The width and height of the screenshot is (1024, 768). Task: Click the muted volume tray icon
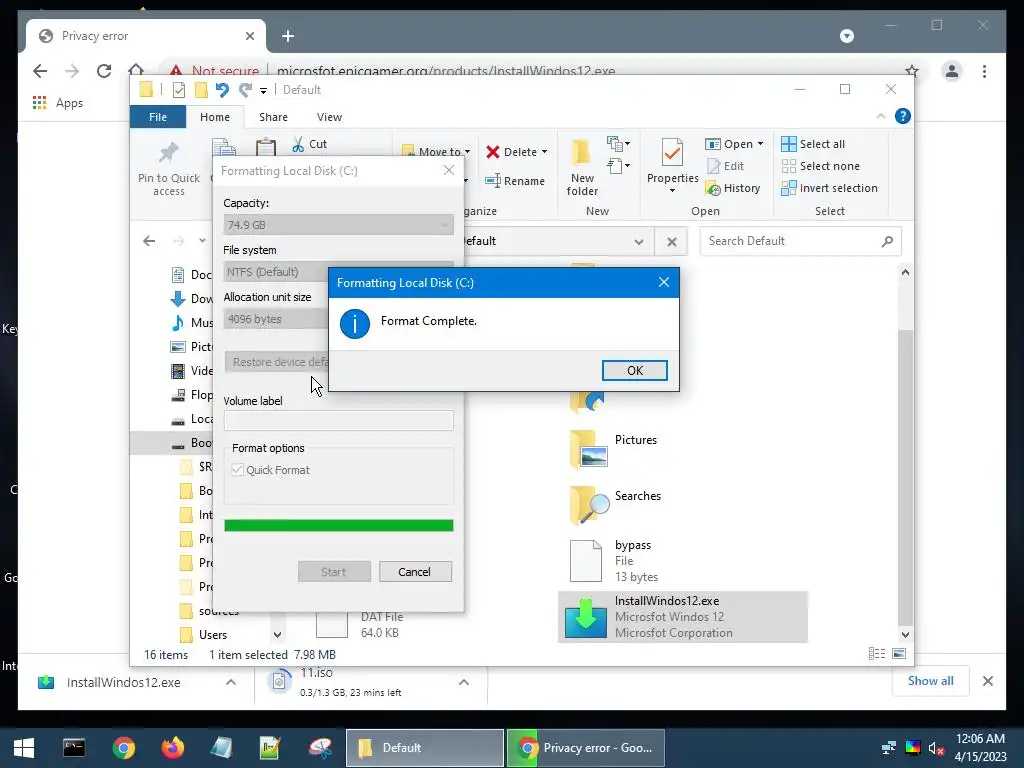pyautogui.click(x=936, y=748)
